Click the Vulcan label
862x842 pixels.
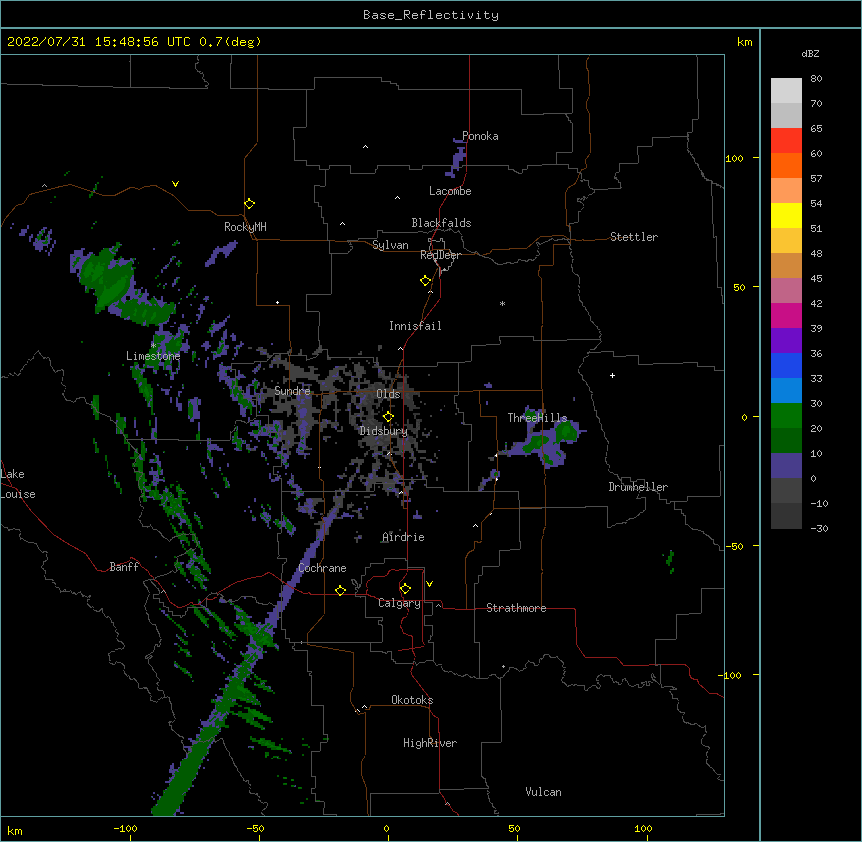[x=543, y=792]
